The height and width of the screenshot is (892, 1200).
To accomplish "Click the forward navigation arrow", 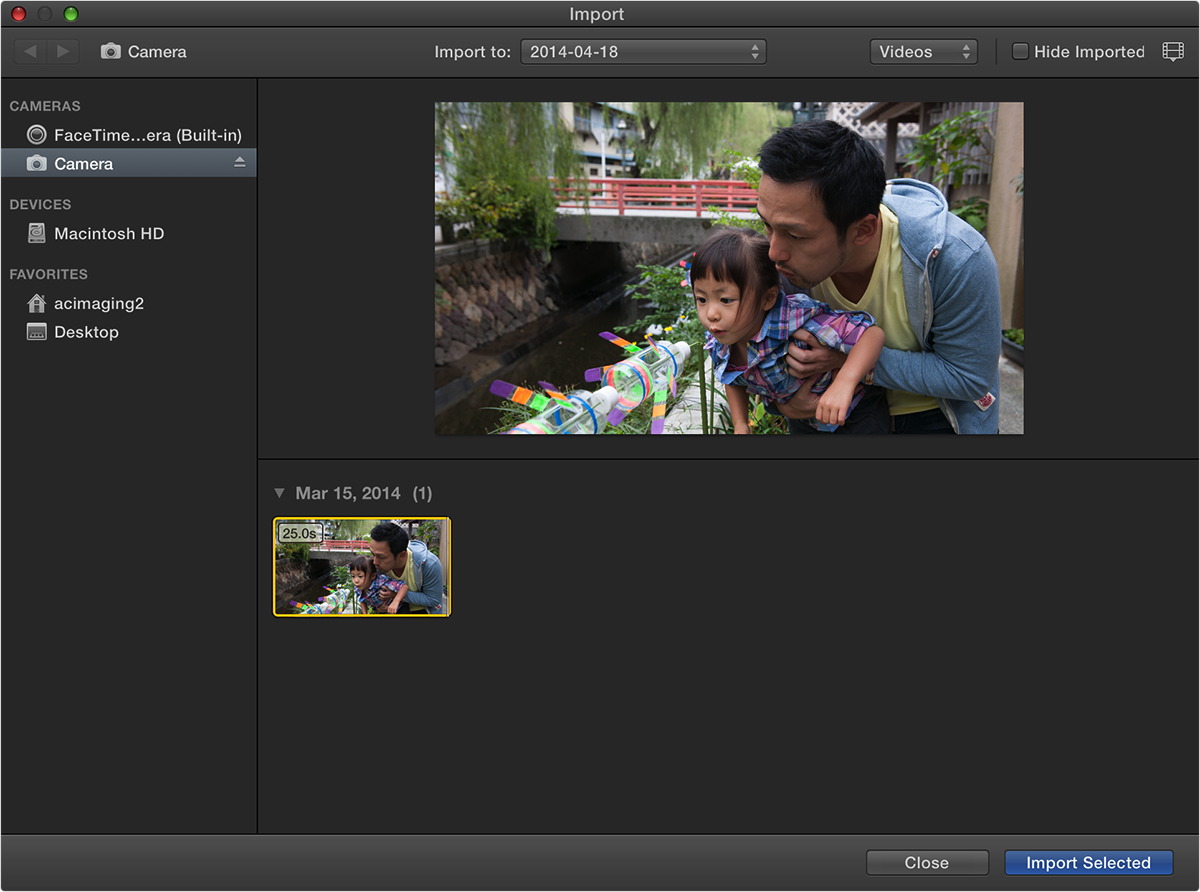I will [62, 51].
